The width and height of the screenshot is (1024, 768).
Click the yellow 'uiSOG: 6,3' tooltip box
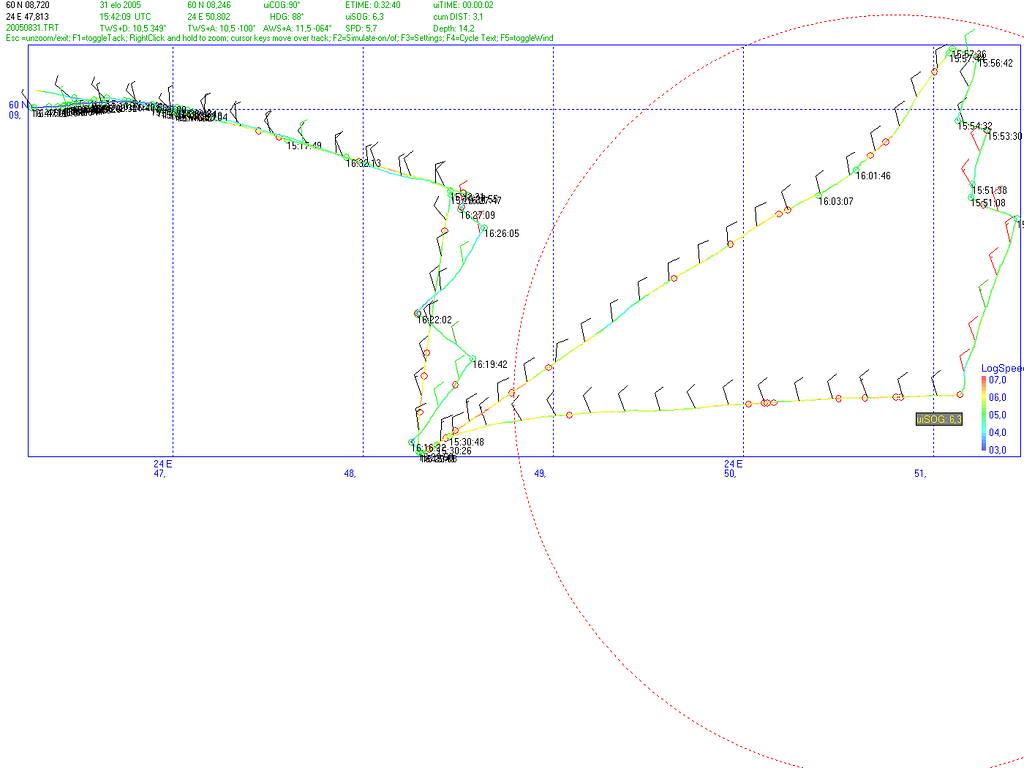click(939, 419)
